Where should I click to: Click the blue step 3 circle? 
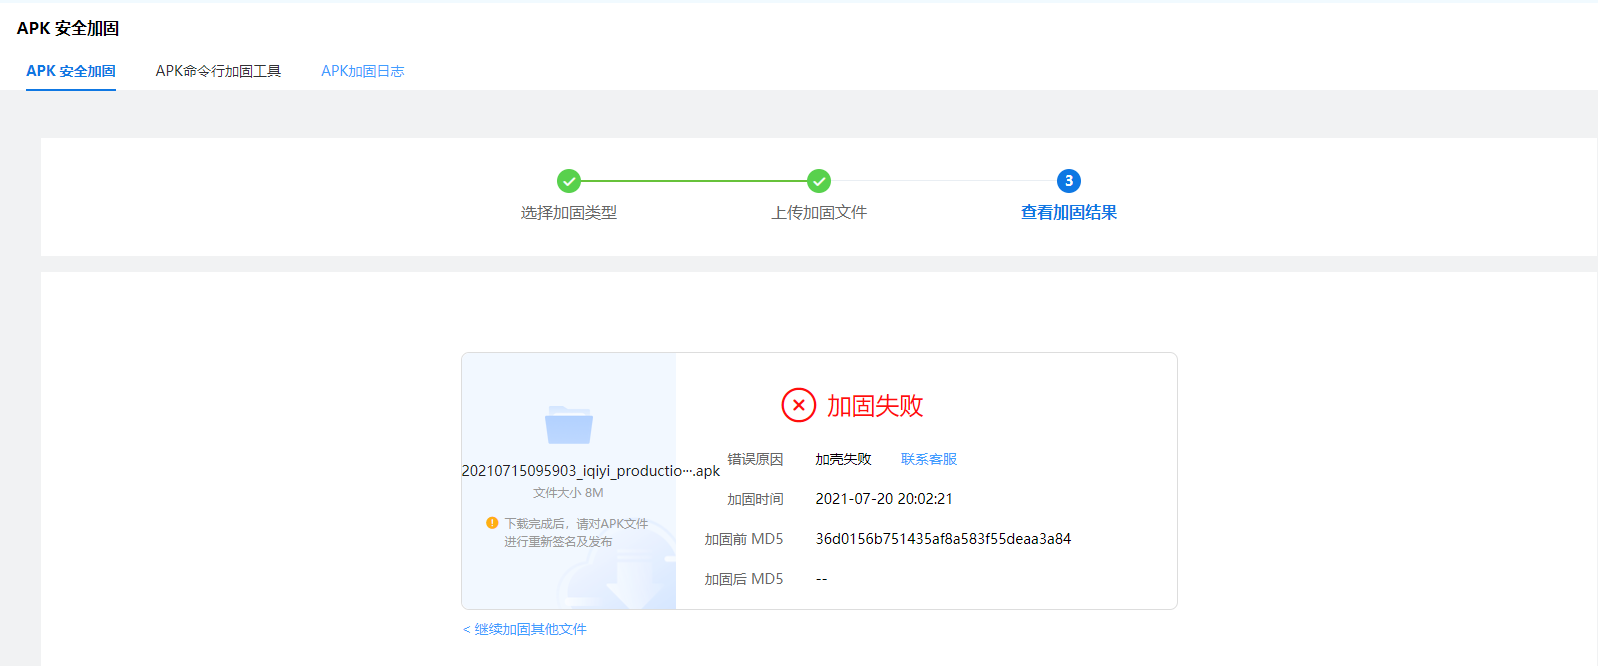[x=1069, y=181]
